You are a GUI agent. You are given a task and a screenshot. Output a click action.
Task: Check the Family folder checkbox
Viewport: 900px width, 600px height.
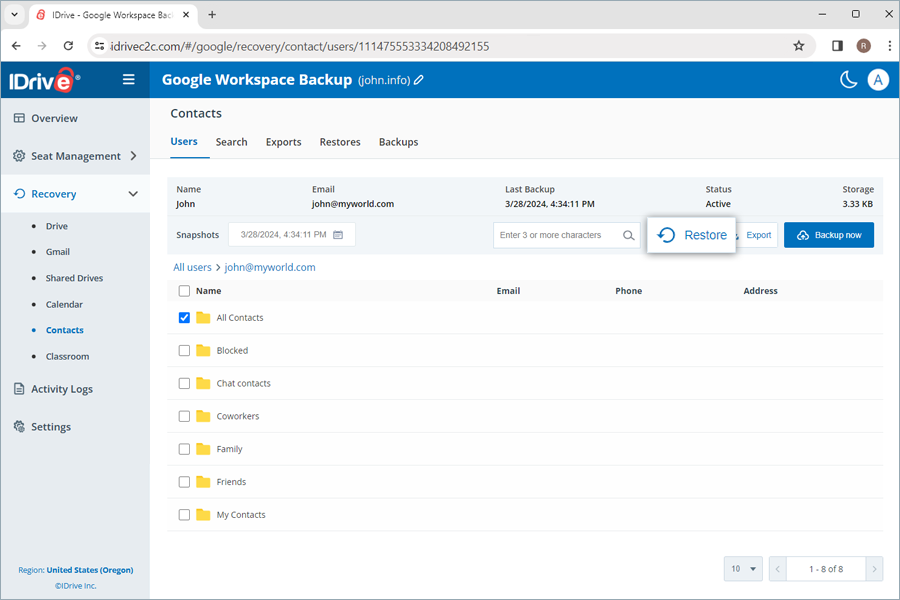[x=184, y=449]
